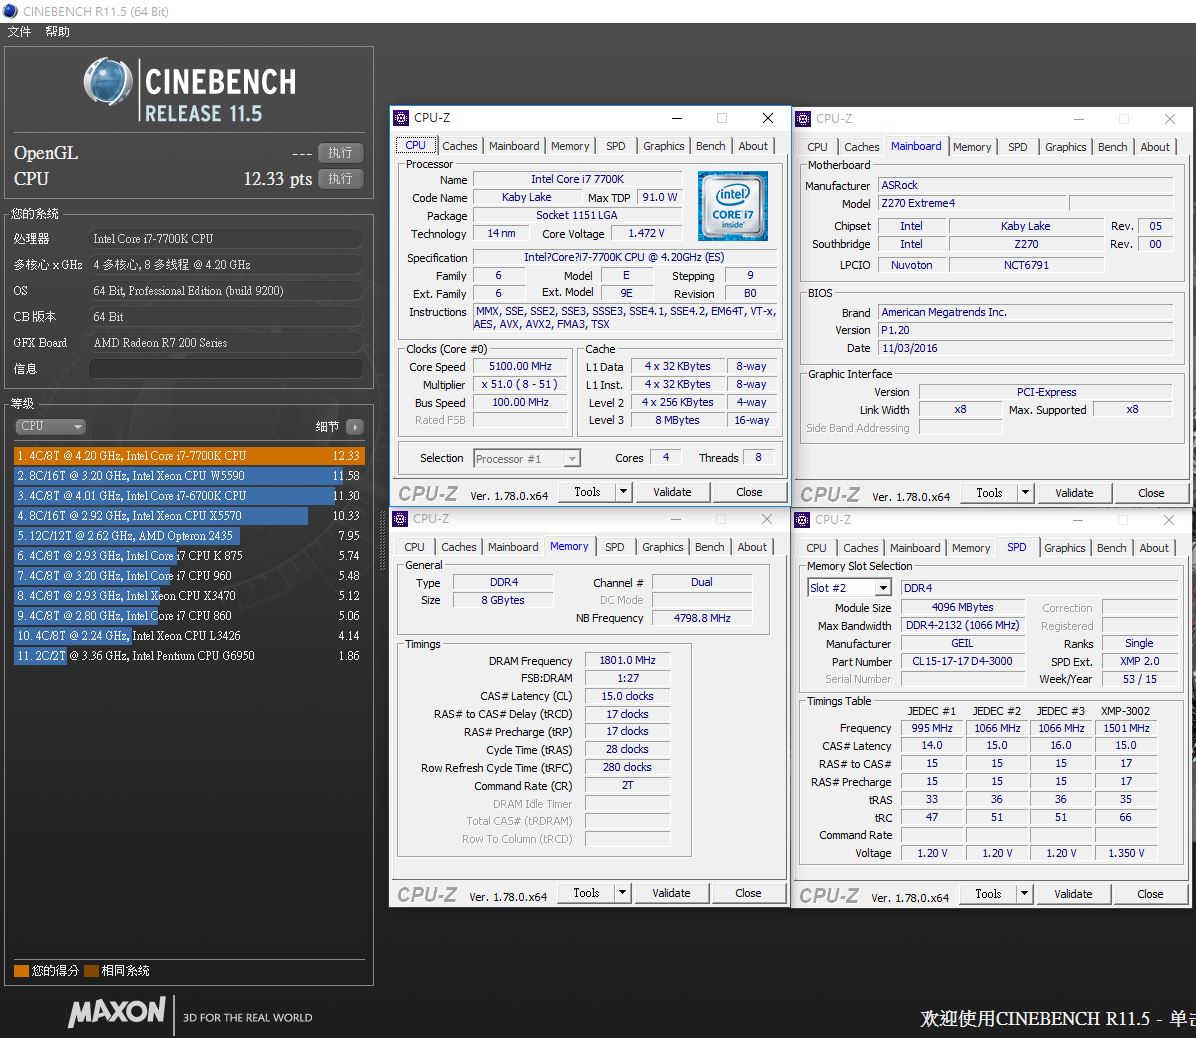This screenshot has height=1038, width=1196.
Task: Click Validate in the Memory window
Action: [671, 892]
